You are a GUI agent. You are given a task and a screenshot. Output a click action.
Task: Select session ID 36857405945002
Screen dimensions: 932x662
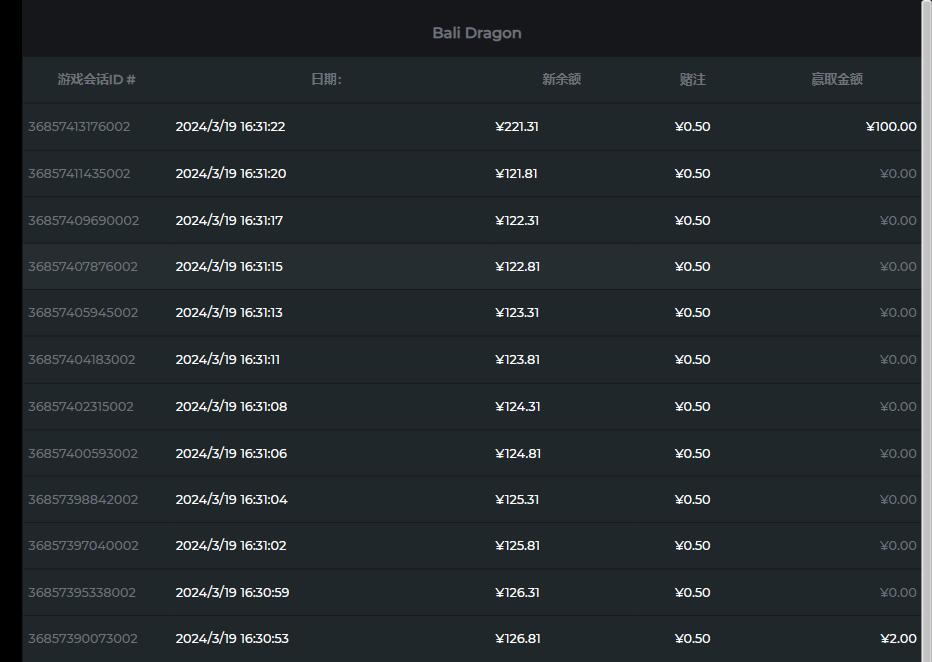[x=83, y=313]
